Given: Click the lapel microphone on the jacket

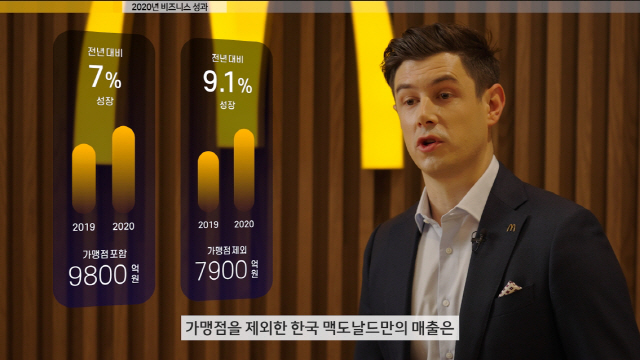Looking at the screenshot, I should click(x=478, y=240).
